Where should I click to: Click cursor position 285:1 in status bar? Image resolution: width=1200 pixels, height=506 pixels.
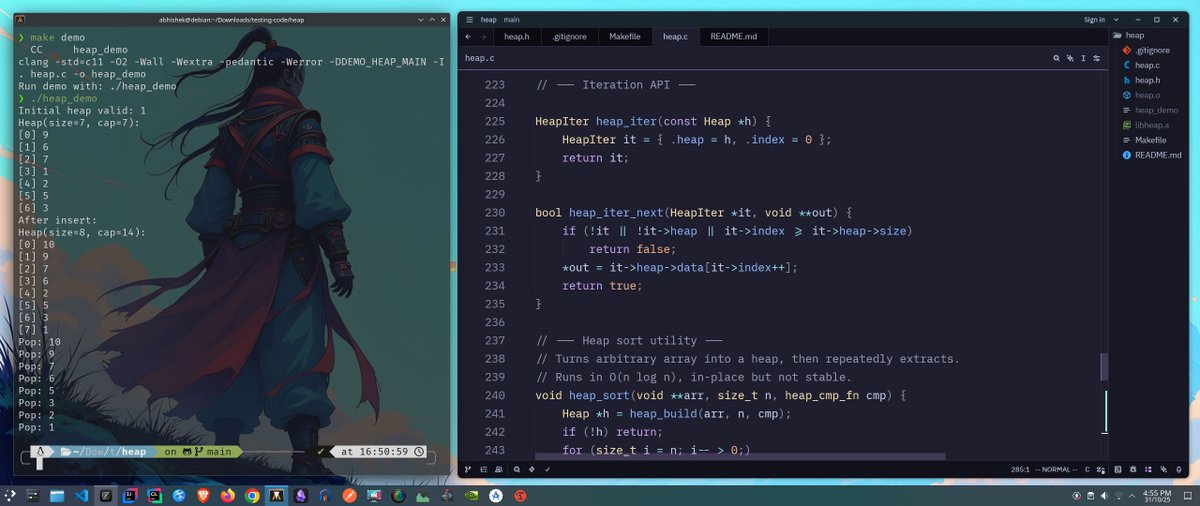pyautogui.click(x=1021, y=469)
